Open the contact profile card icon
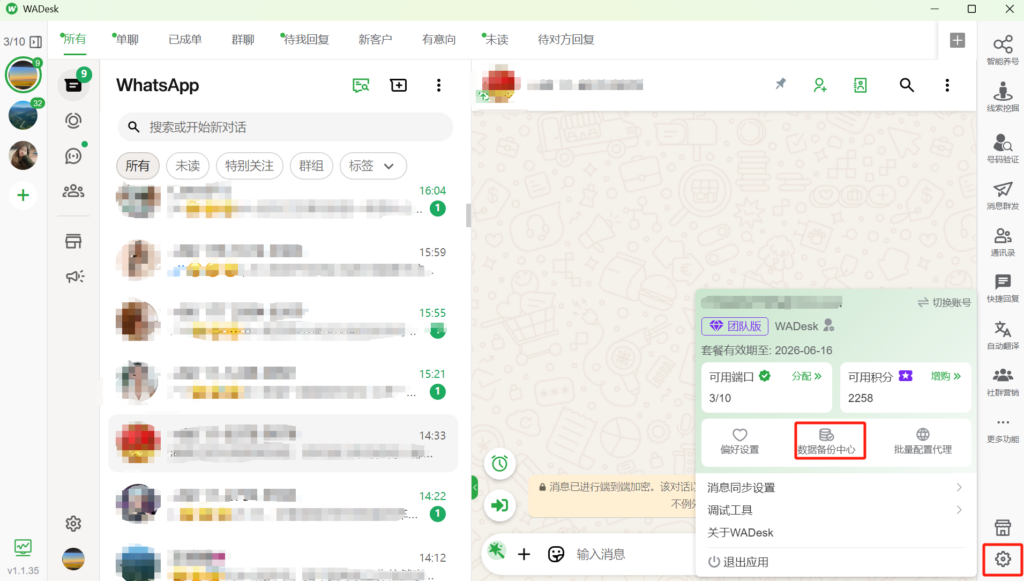This screenshot has width=1024, height=581. pos(860,85)
